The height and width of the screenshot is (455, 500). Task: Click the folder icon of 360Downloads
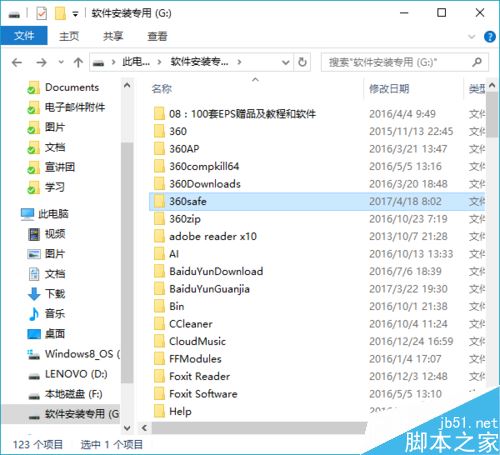pos(159,184)
